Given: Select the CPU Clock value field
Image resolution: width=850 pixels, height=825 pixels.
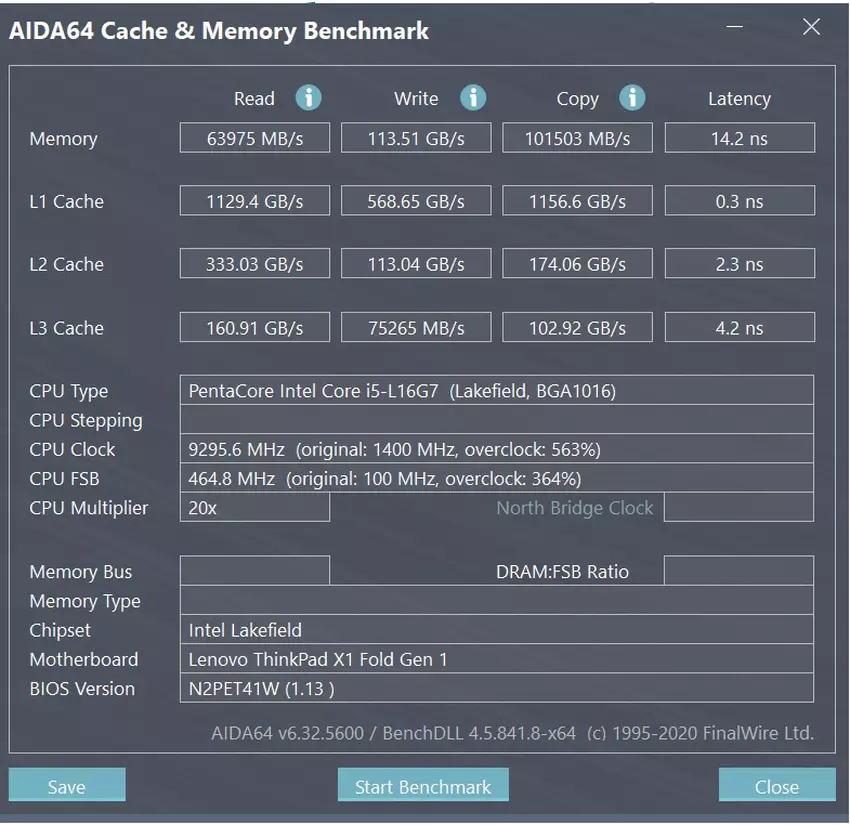Looking at the screenshot, I should [x=496, y=449].
